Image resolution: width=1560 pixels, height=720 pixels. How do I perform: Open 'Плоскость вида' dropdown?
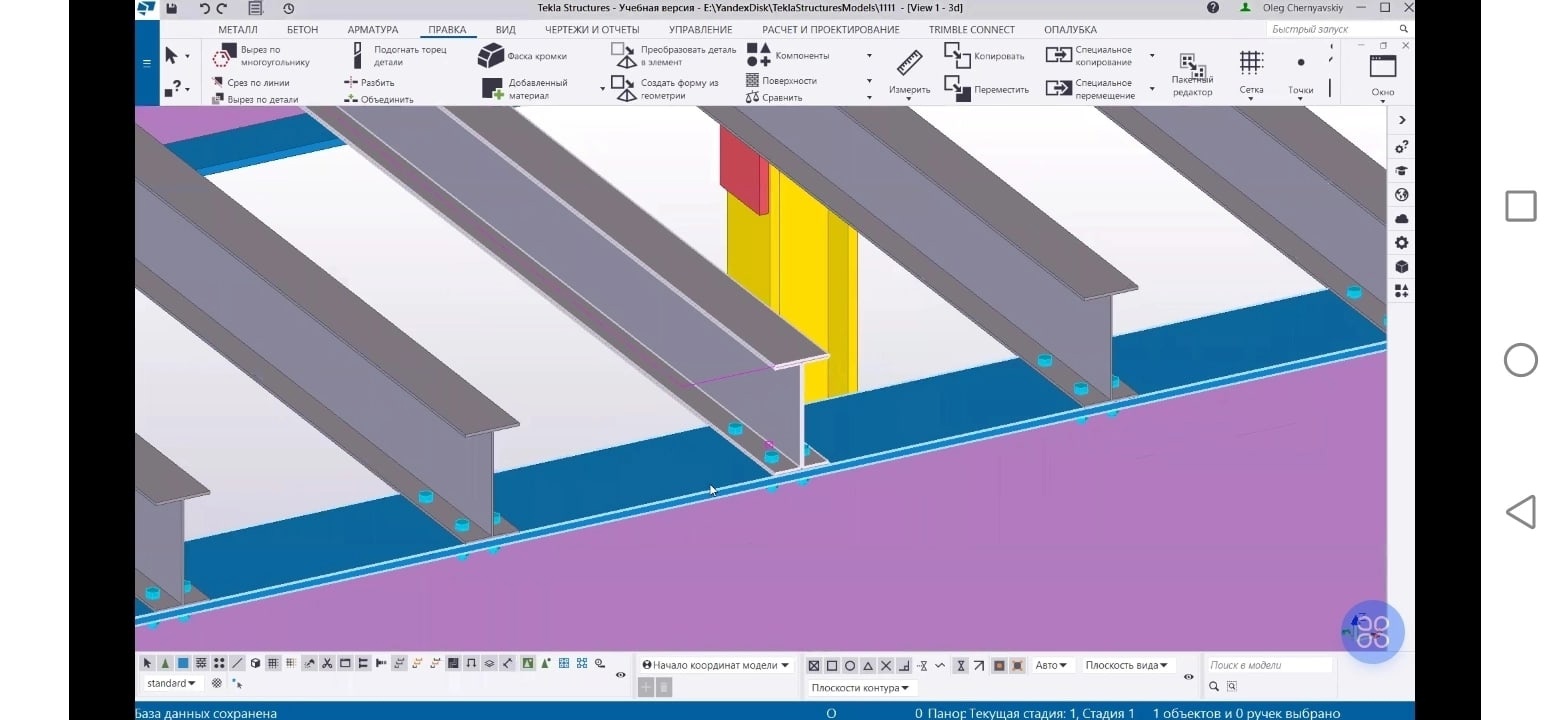coord(1126,665)
